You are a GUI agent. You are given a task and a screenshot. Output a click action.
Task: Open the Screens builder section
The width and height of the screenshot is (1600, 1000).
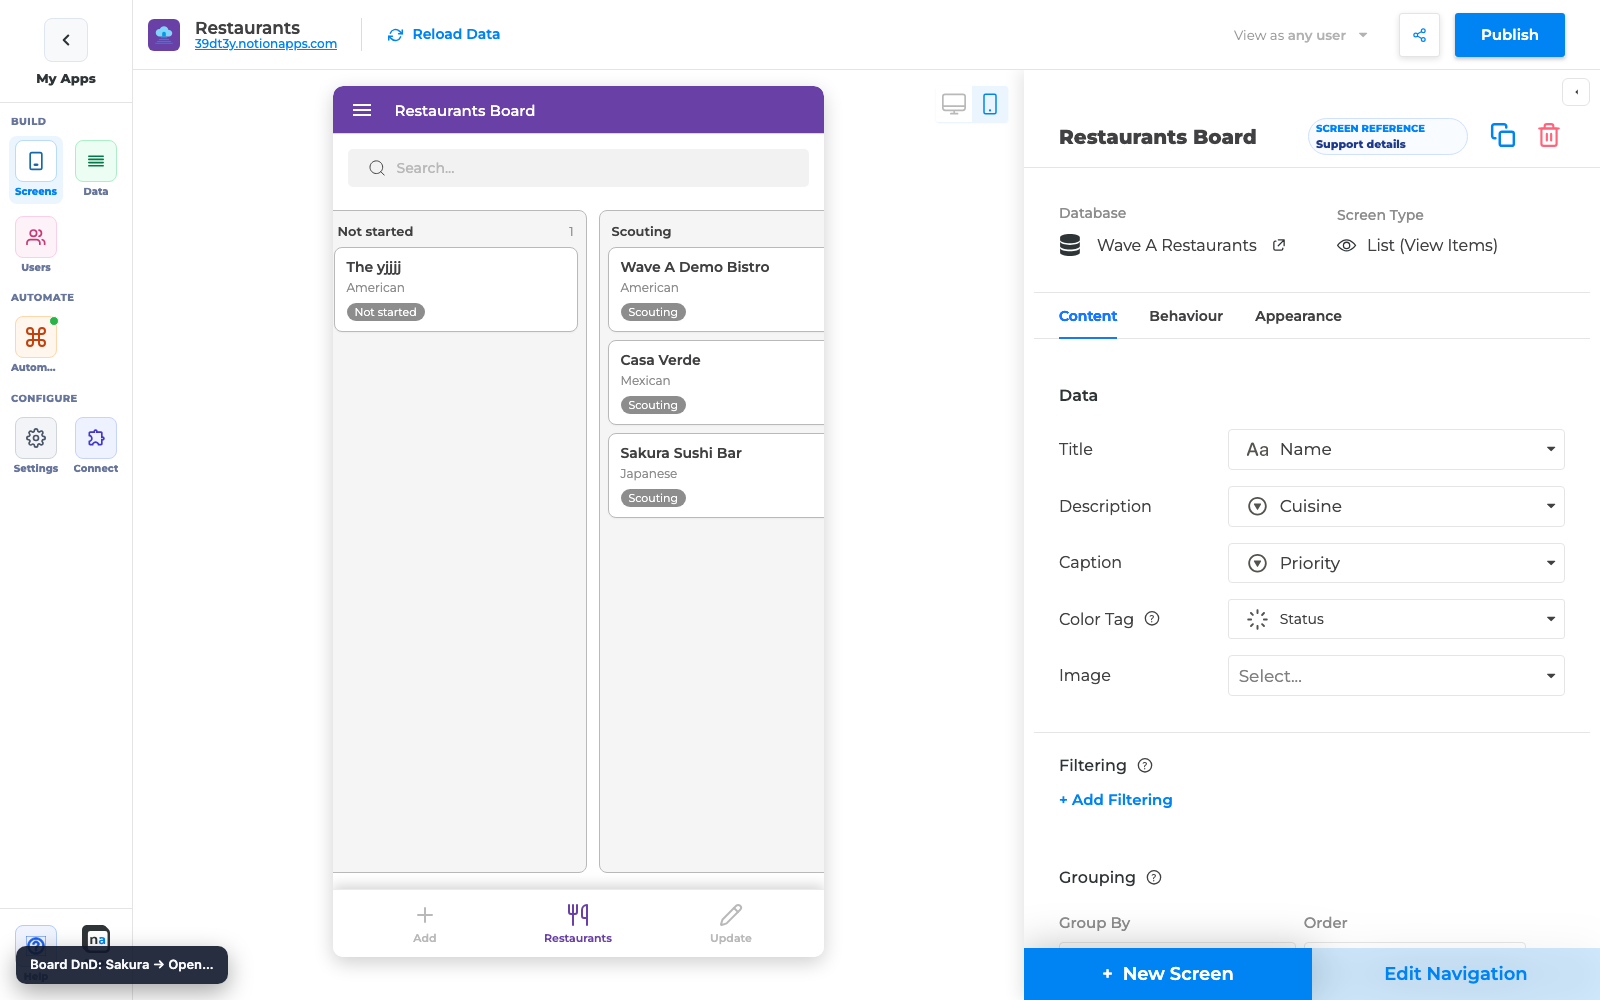[x=36, y=169]
